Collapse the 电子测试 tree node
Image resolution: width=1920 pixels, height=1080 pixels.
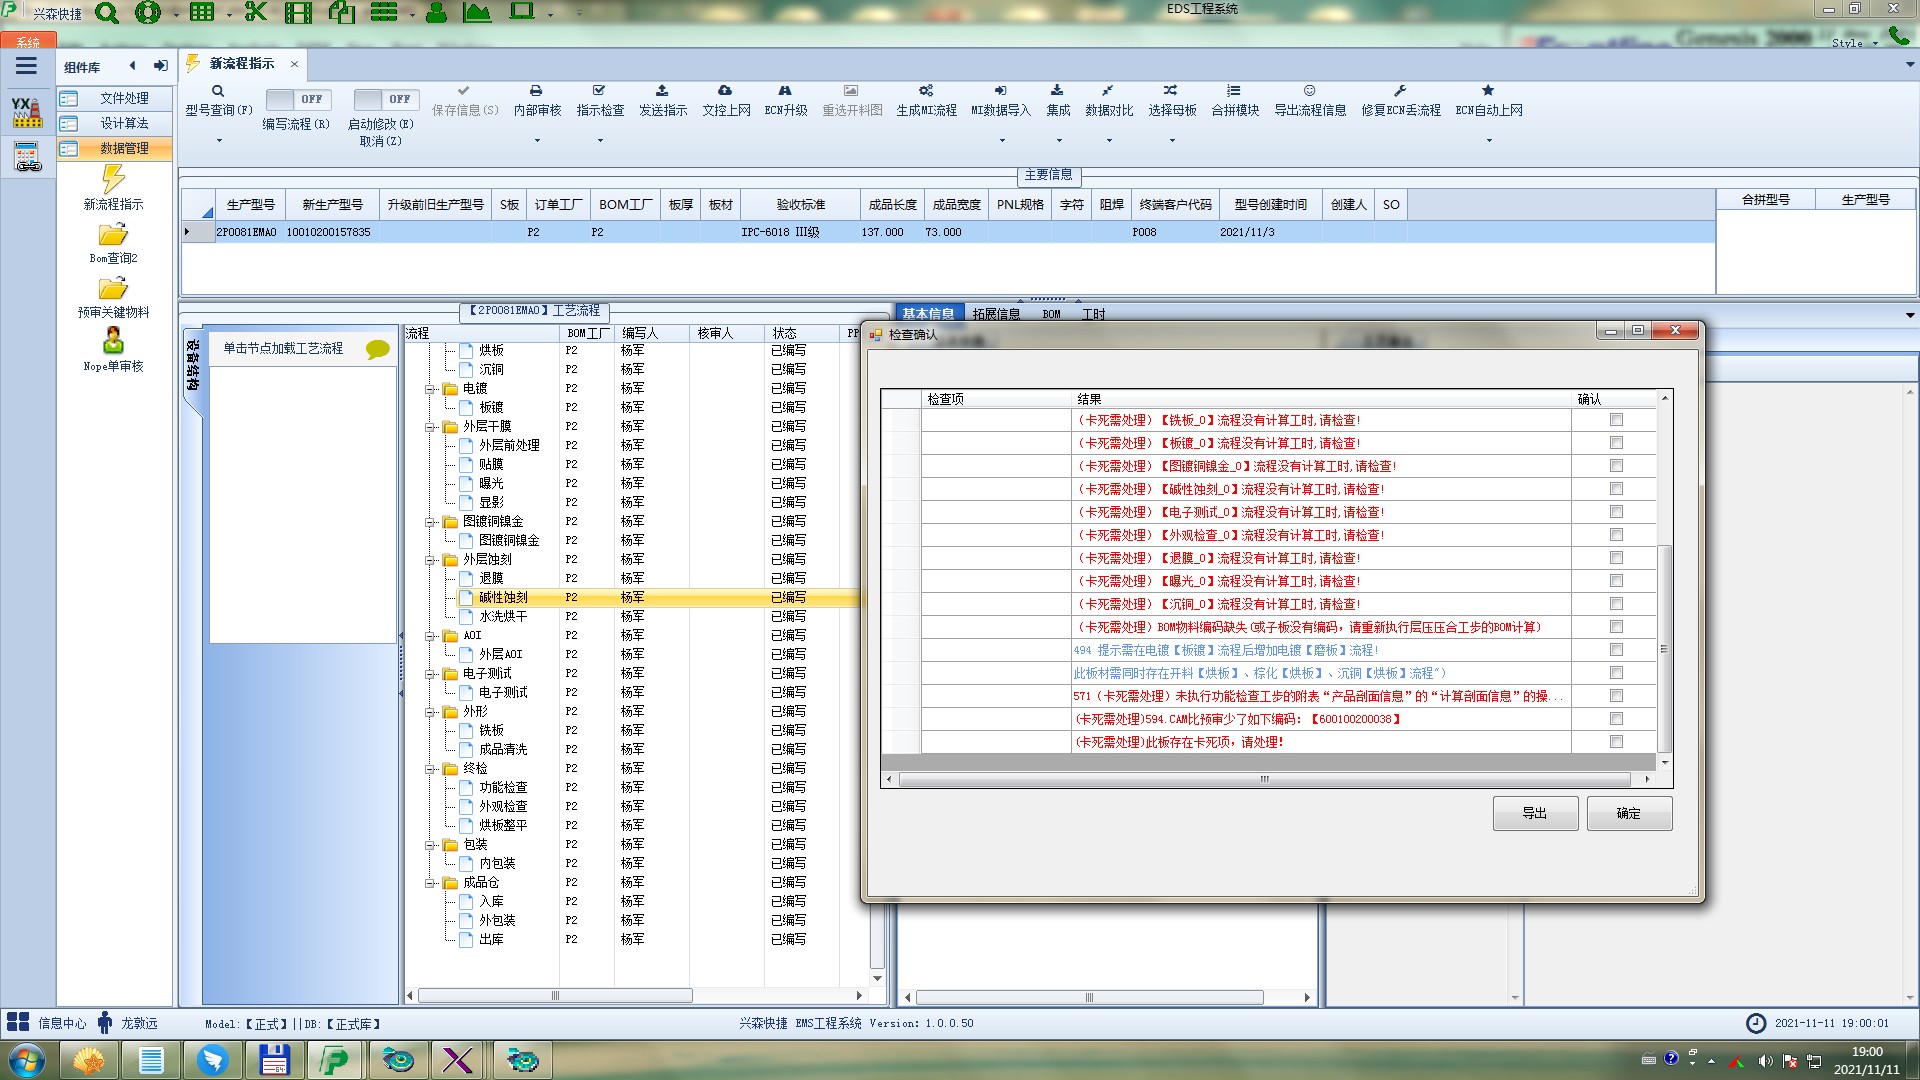(x=430, y=674)
